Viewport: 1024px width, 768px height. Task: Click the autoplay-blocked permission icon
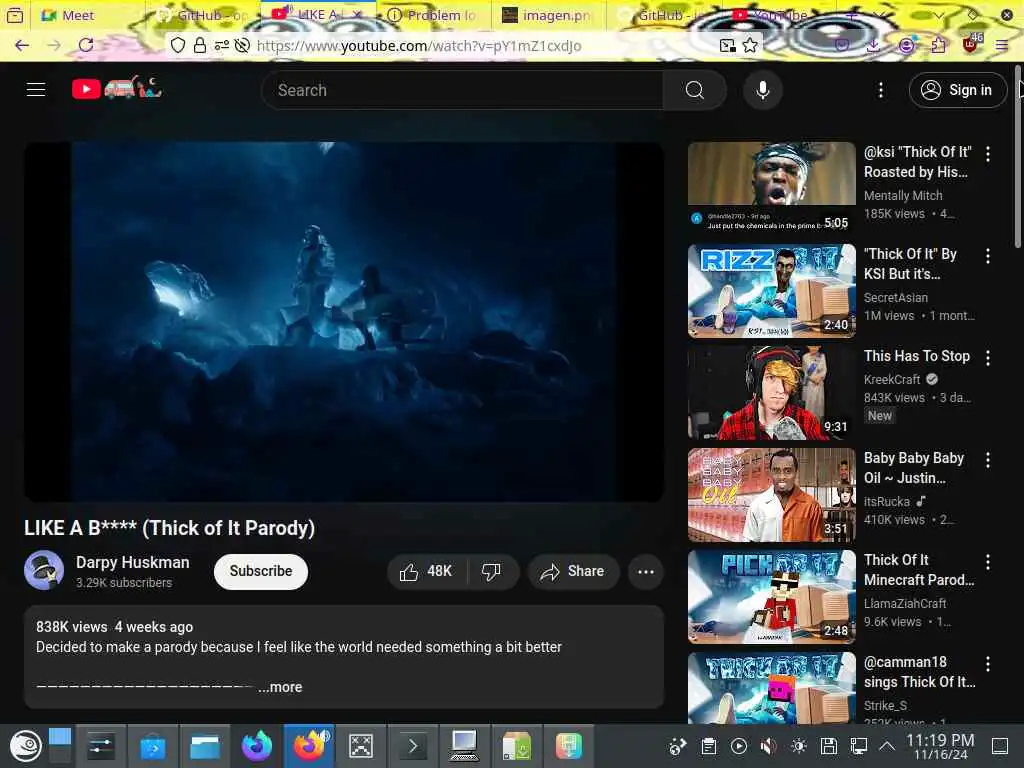tap(242, 45)
